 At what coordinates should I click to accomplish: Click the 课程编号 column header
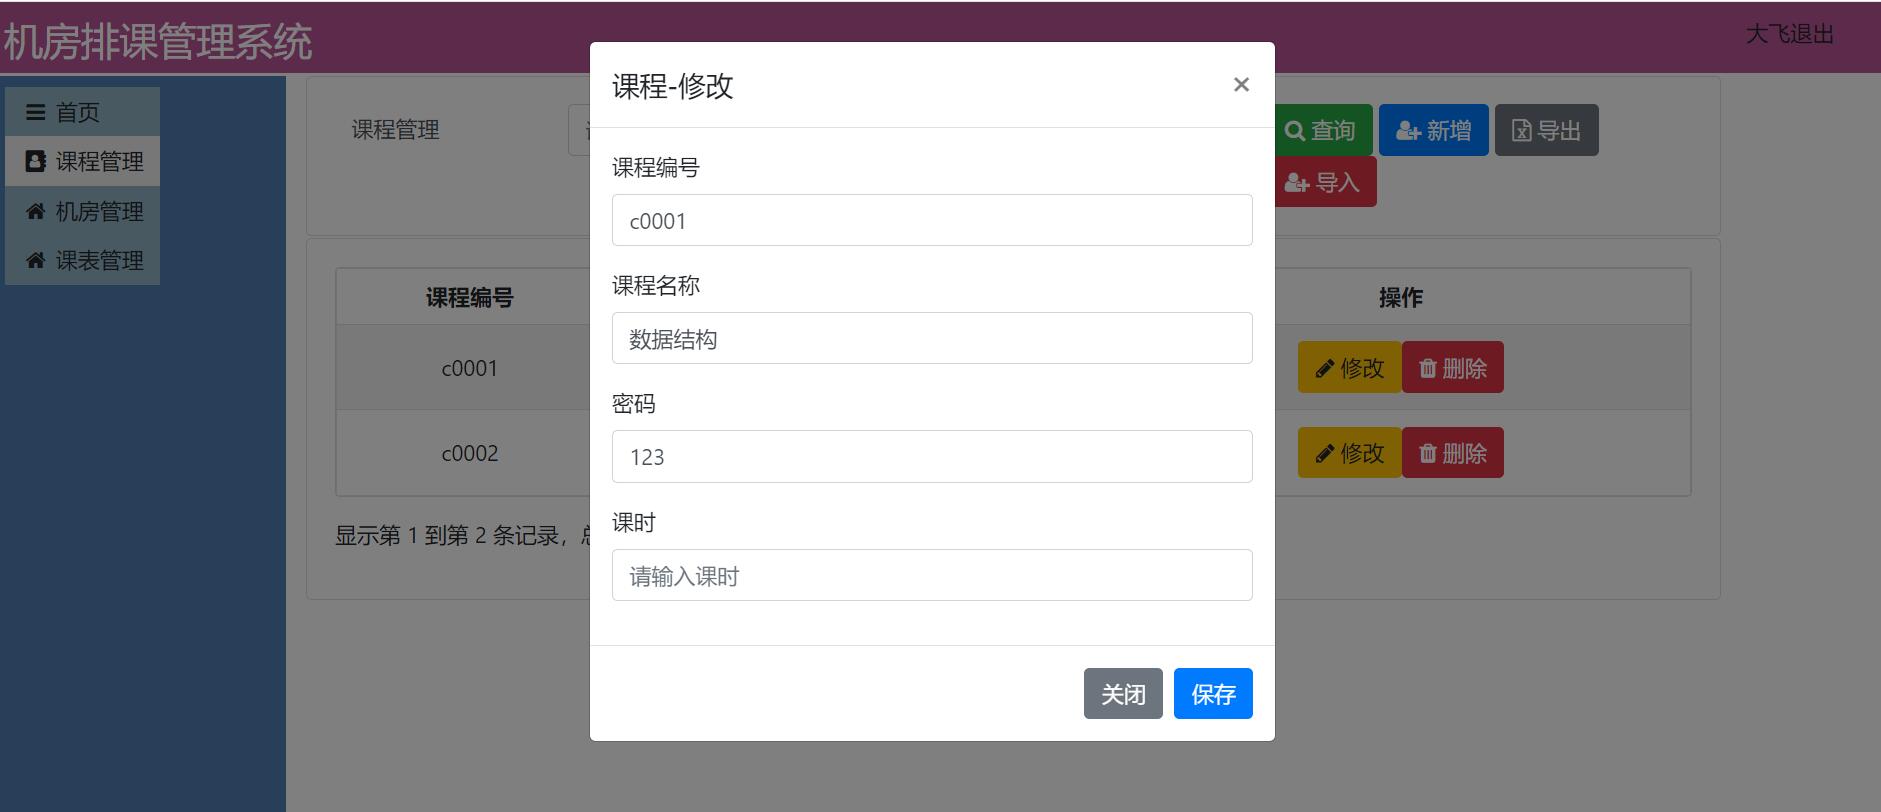pyautogui.click(x=470, y=297)
